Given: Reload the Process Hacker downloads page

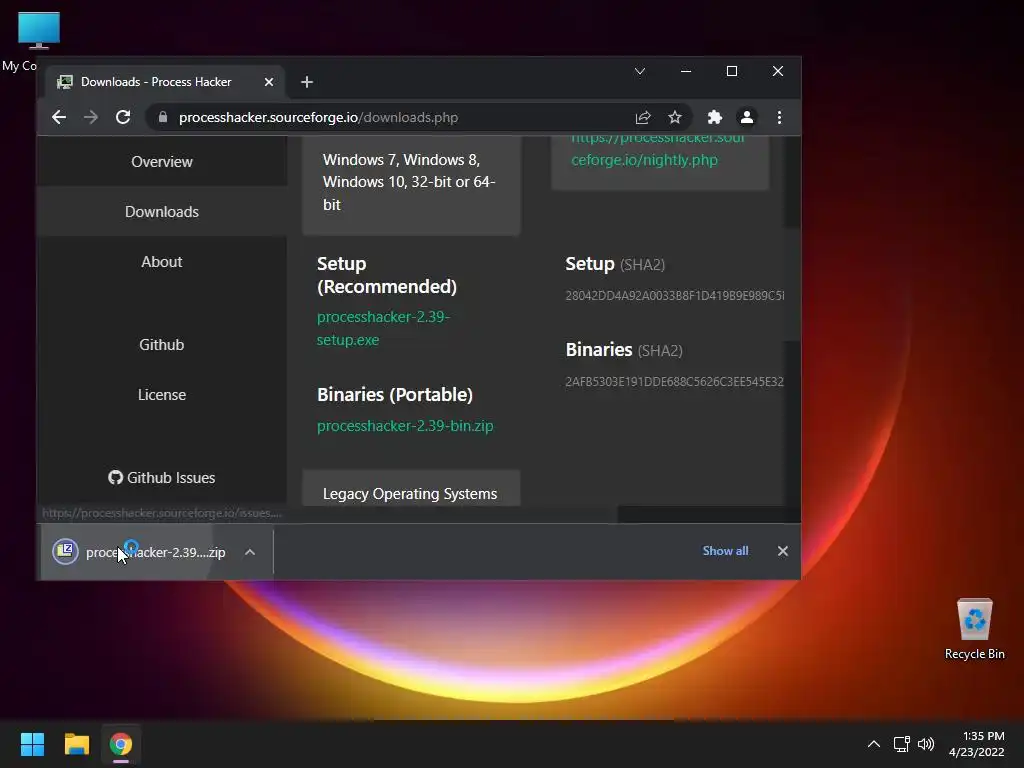Looking at the screenshot, I should [123, 118].
